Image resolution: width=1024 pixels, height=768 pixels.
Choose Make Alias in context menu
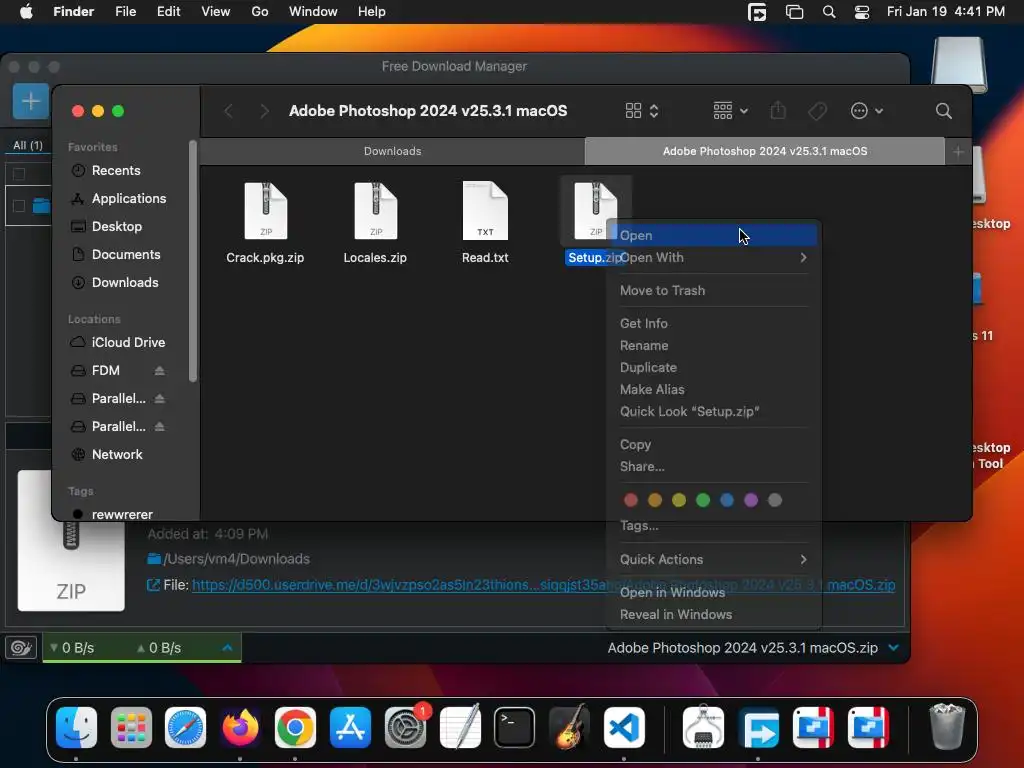pos(714,390)
